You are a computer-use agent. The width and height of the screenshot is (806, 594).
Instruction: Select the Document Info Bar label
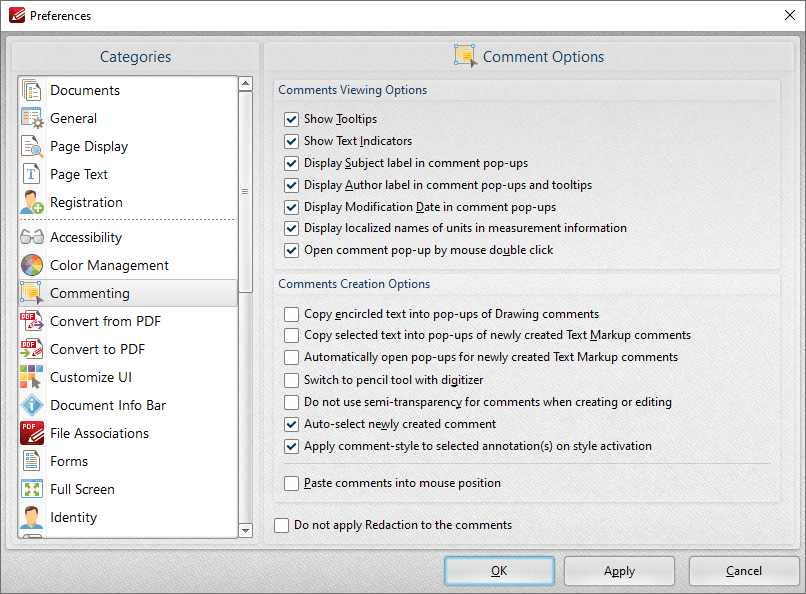click(x=108, y=405)
